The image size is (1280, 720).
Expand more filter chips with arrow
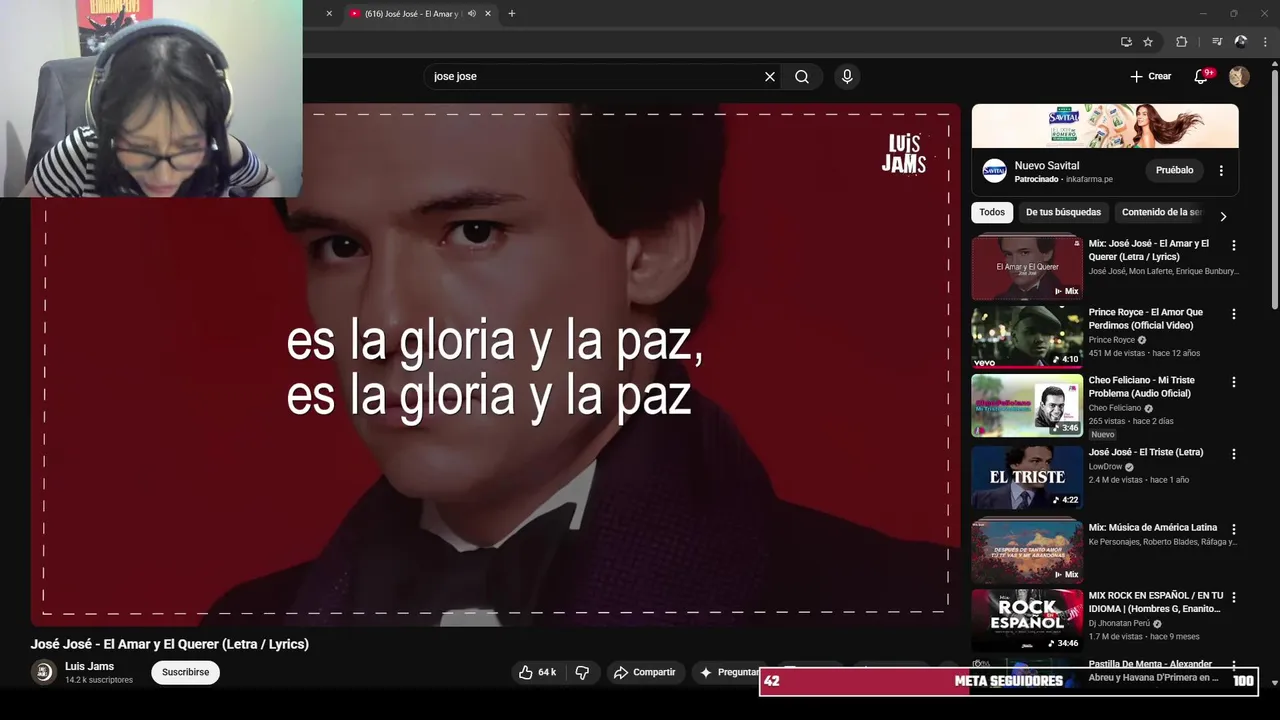pyautogui.click(x=1222, y=216)
